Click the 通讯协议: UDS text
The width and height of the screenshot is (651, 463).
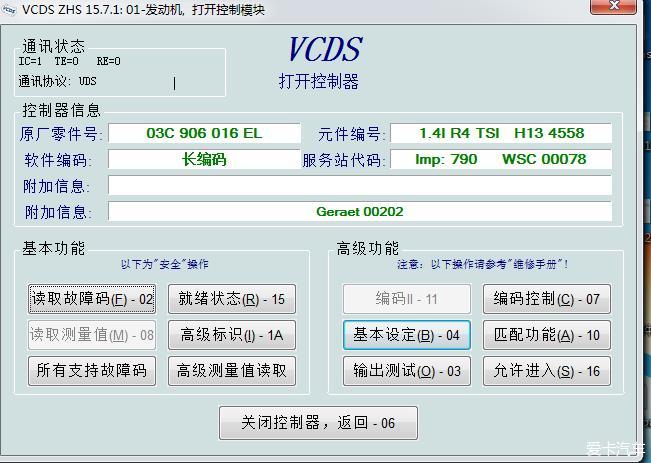pyautogui.click(x=57, y=81)
